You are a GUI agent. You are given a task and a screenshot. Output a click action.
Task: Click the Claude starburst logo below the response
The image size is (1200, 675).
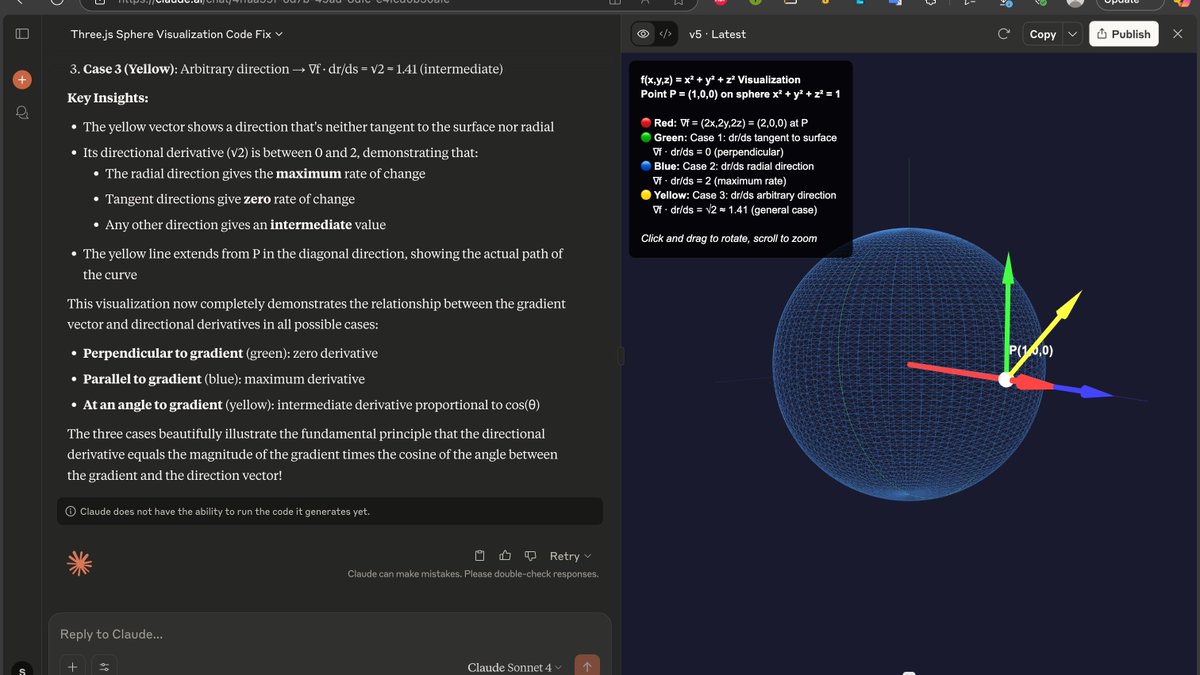(x=79, y=563)
